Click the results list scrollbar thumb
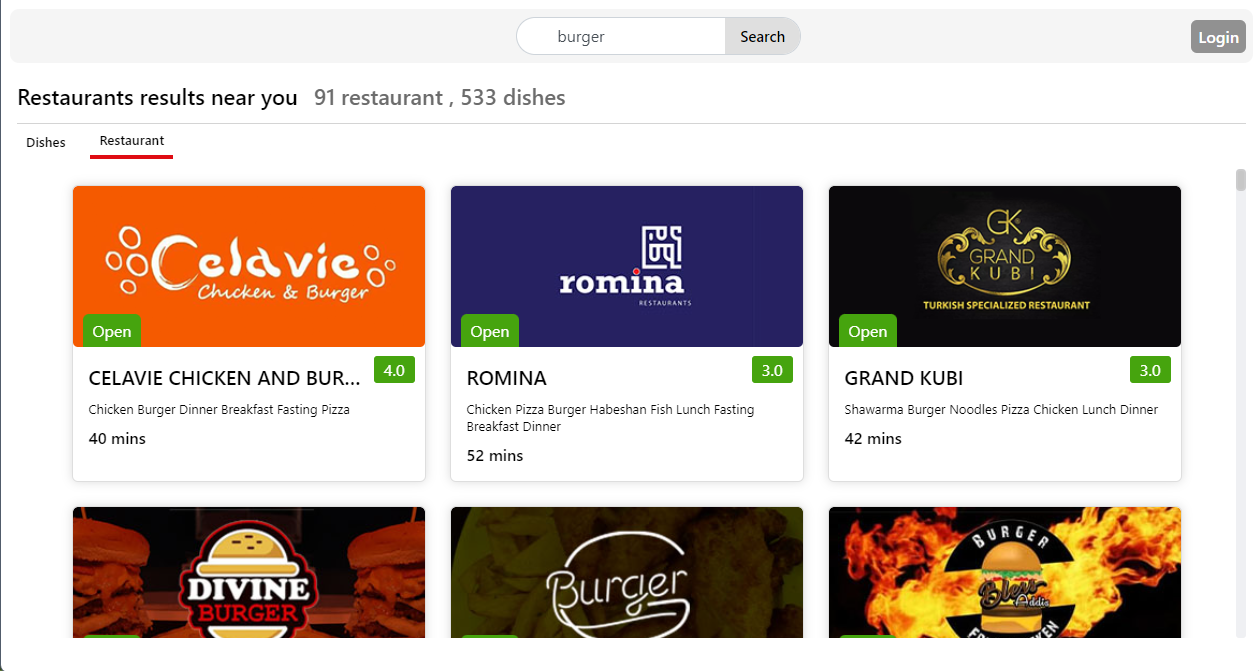 point(1241,180)
